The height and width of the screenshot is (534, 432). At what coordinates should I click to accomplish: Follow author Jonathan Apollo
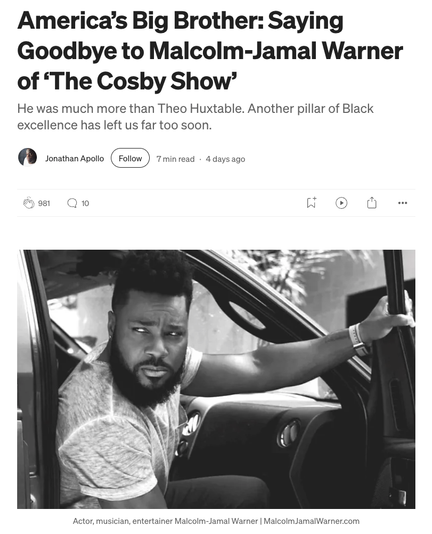130,158
